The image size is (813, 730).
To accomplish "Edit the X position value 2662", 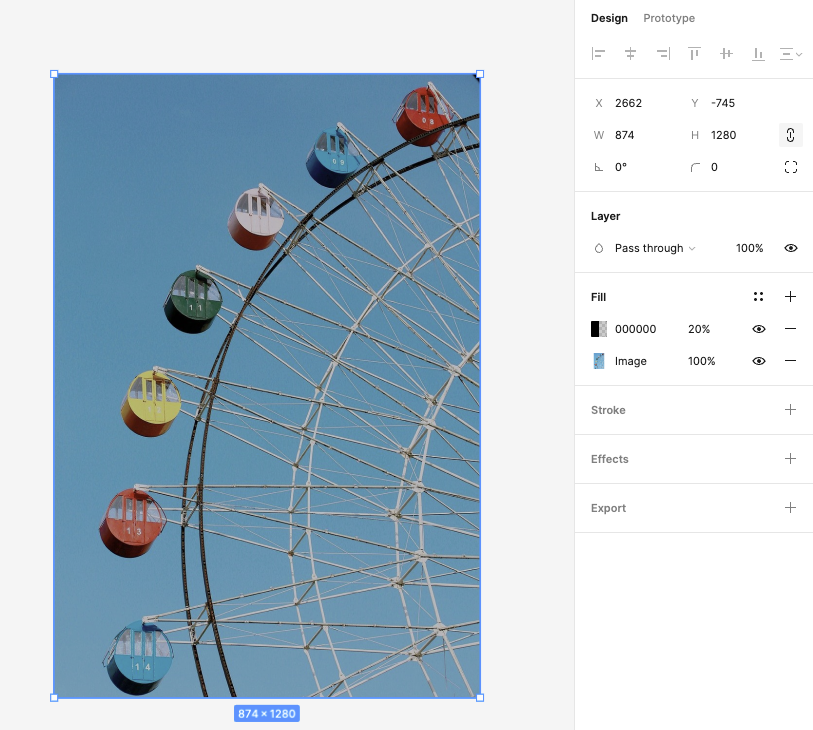I will [x=628, y=103].
